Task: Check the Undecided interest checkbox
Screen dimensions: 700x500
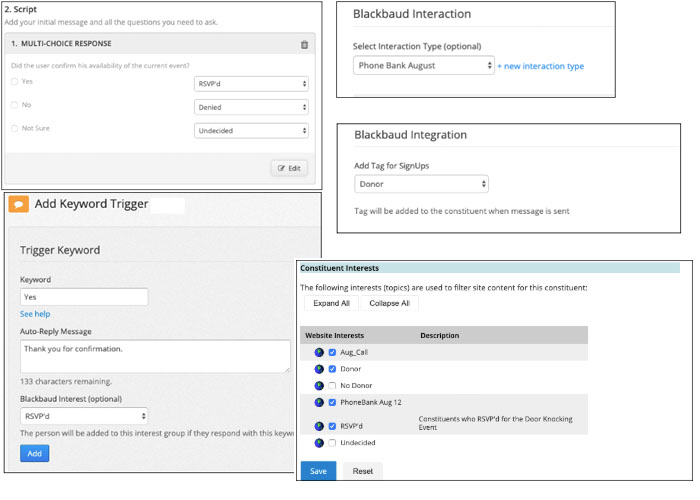Action: pyautogui.click(x=332, y=443)
